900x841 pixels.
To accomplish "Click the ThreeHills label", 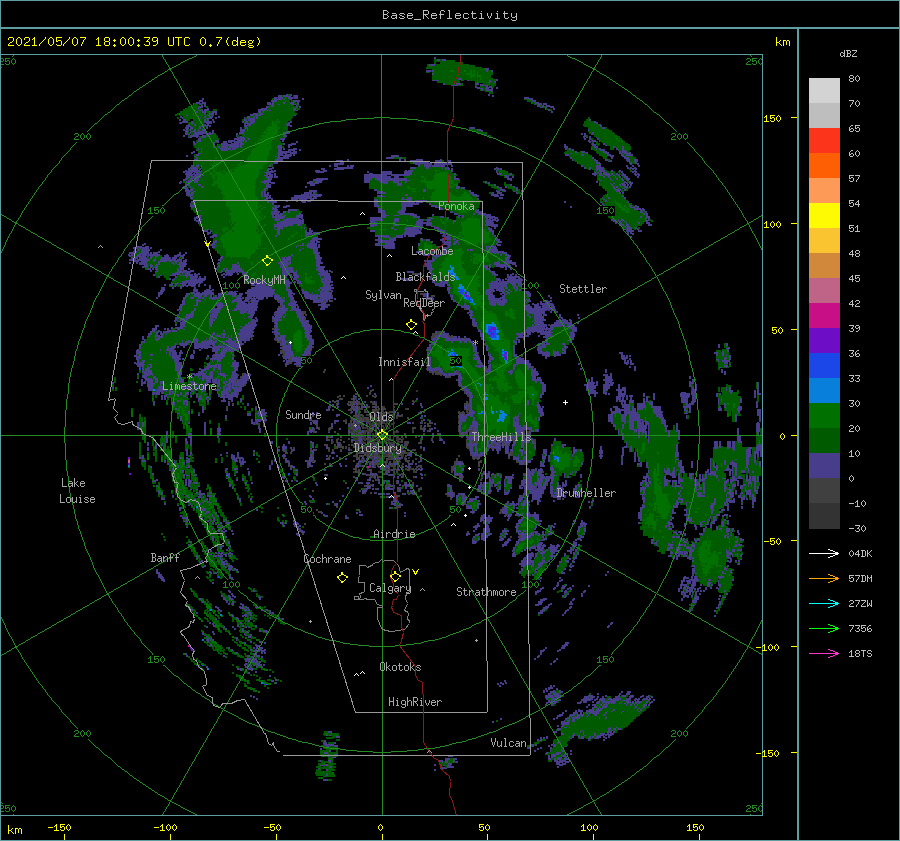I will (502, 437).
